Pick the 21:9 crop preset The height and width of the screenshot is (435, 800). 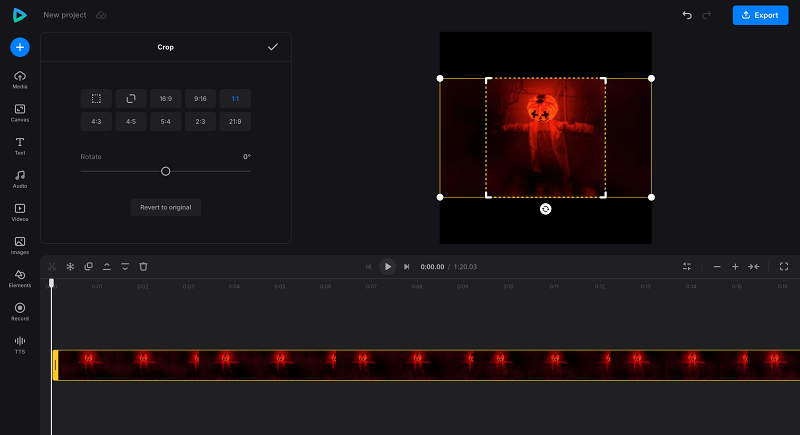[x=235, y=122]
